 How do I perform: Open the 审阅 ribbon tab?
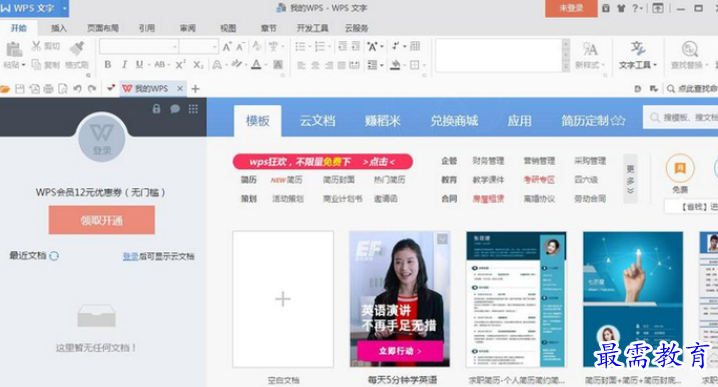[x=188, y=28]
